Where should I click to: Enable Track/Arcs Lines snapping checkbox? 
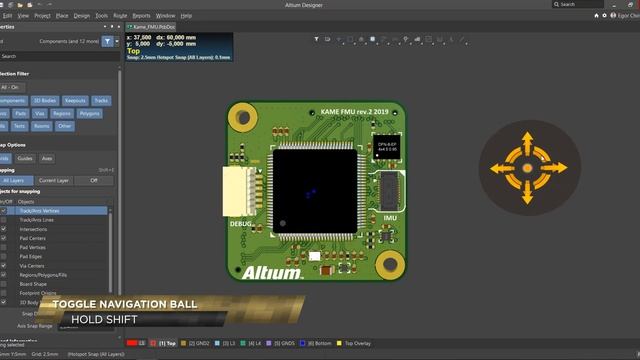(x=3, y=220)
